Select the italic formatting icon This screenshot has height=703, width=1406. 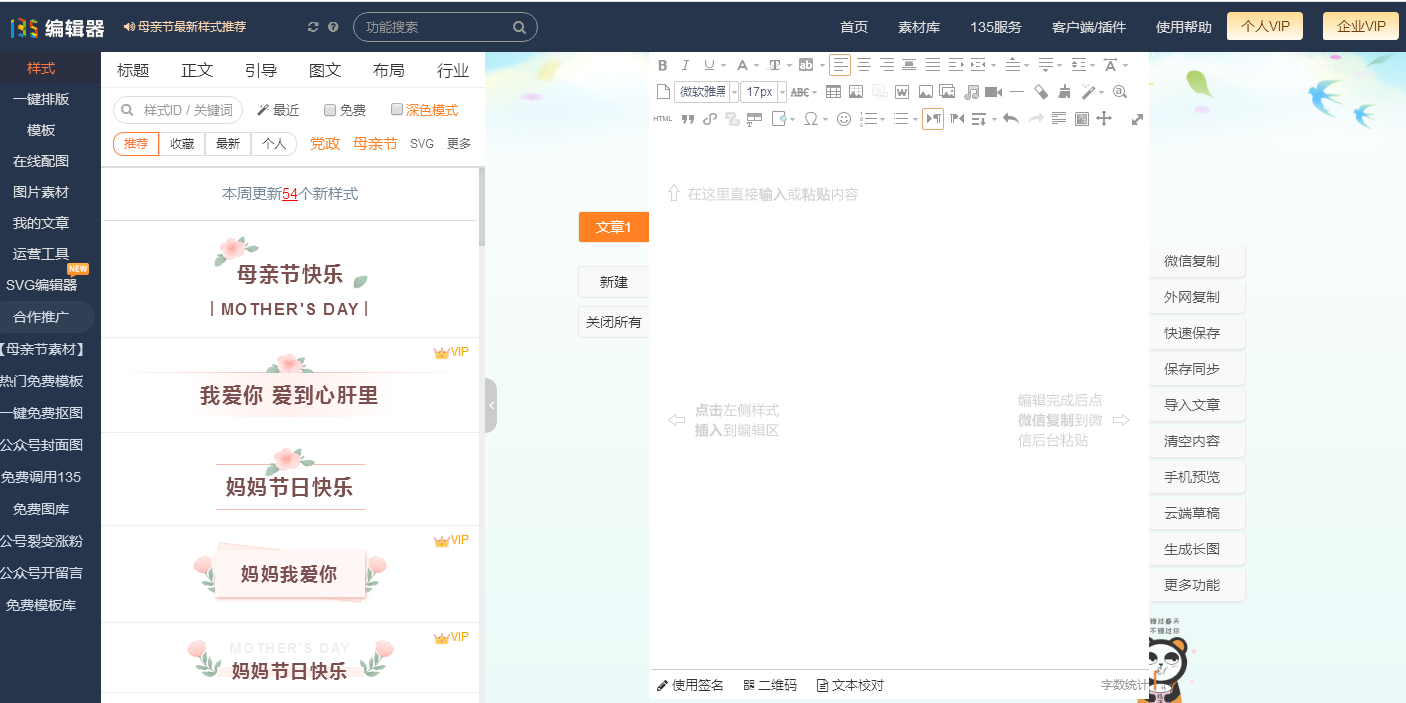(684, 65)
